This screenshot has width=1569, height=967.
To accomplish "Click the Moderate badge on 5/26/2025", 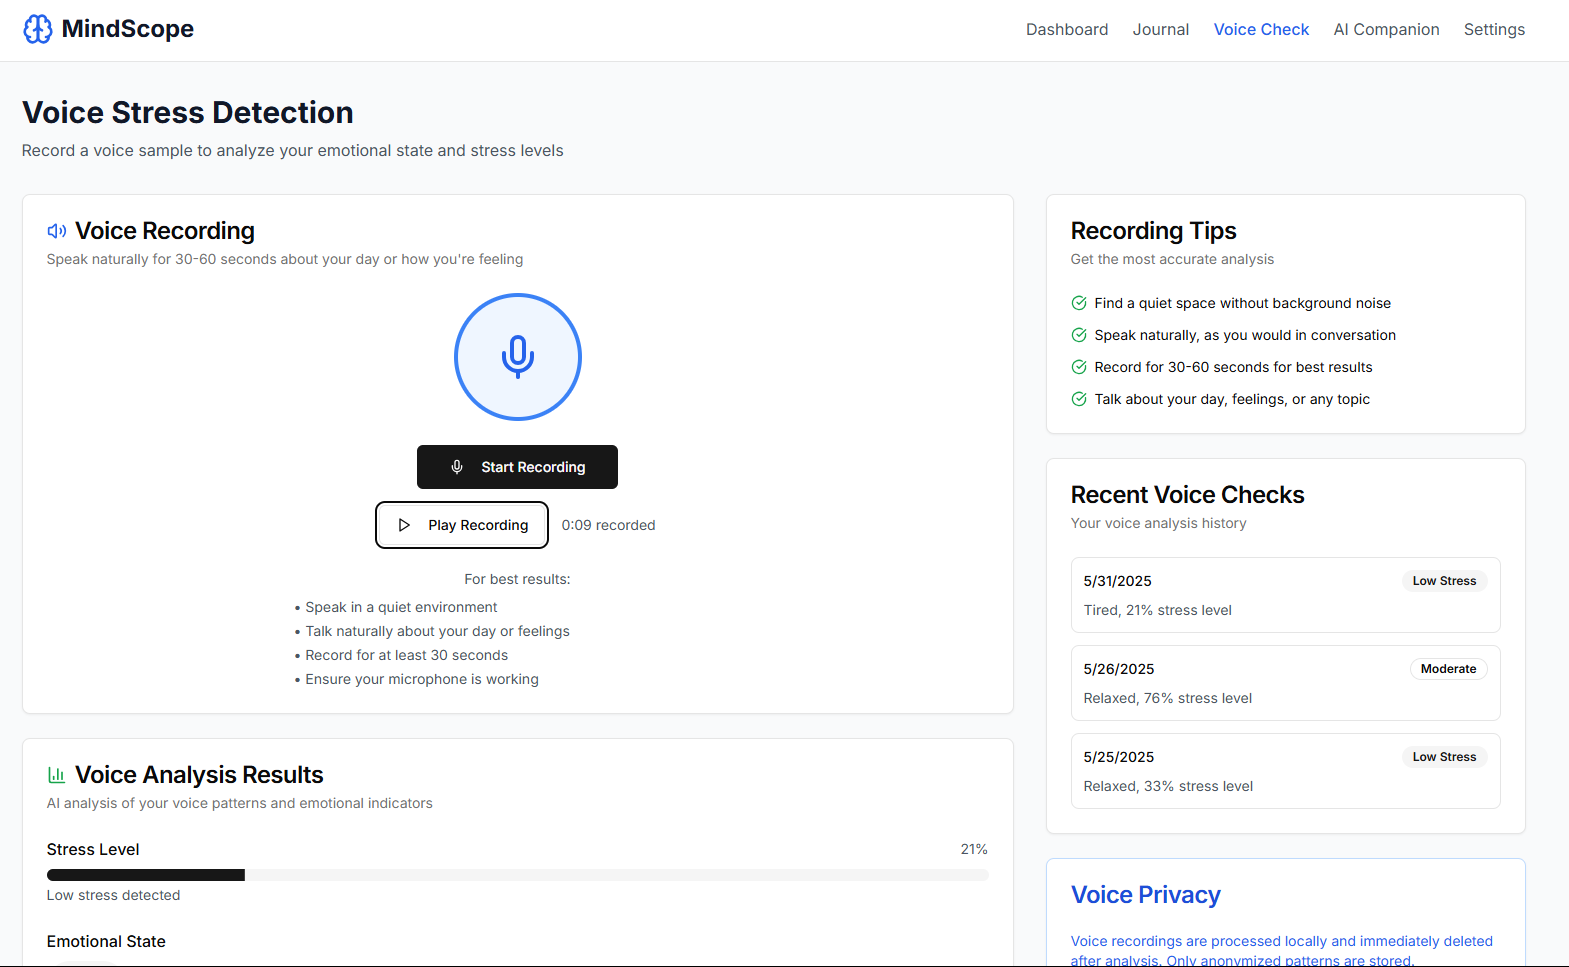I will pos(1448,669).
